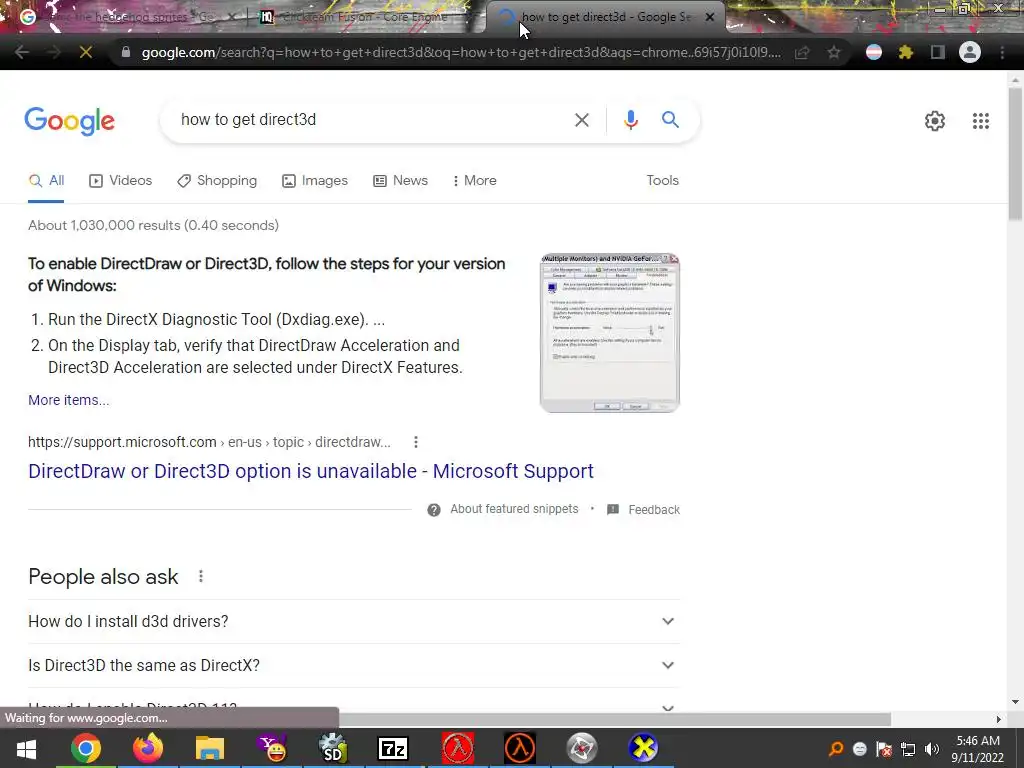
Task: Open the Chrome extensions puzzle icon
Action: (x=905, y=52)
